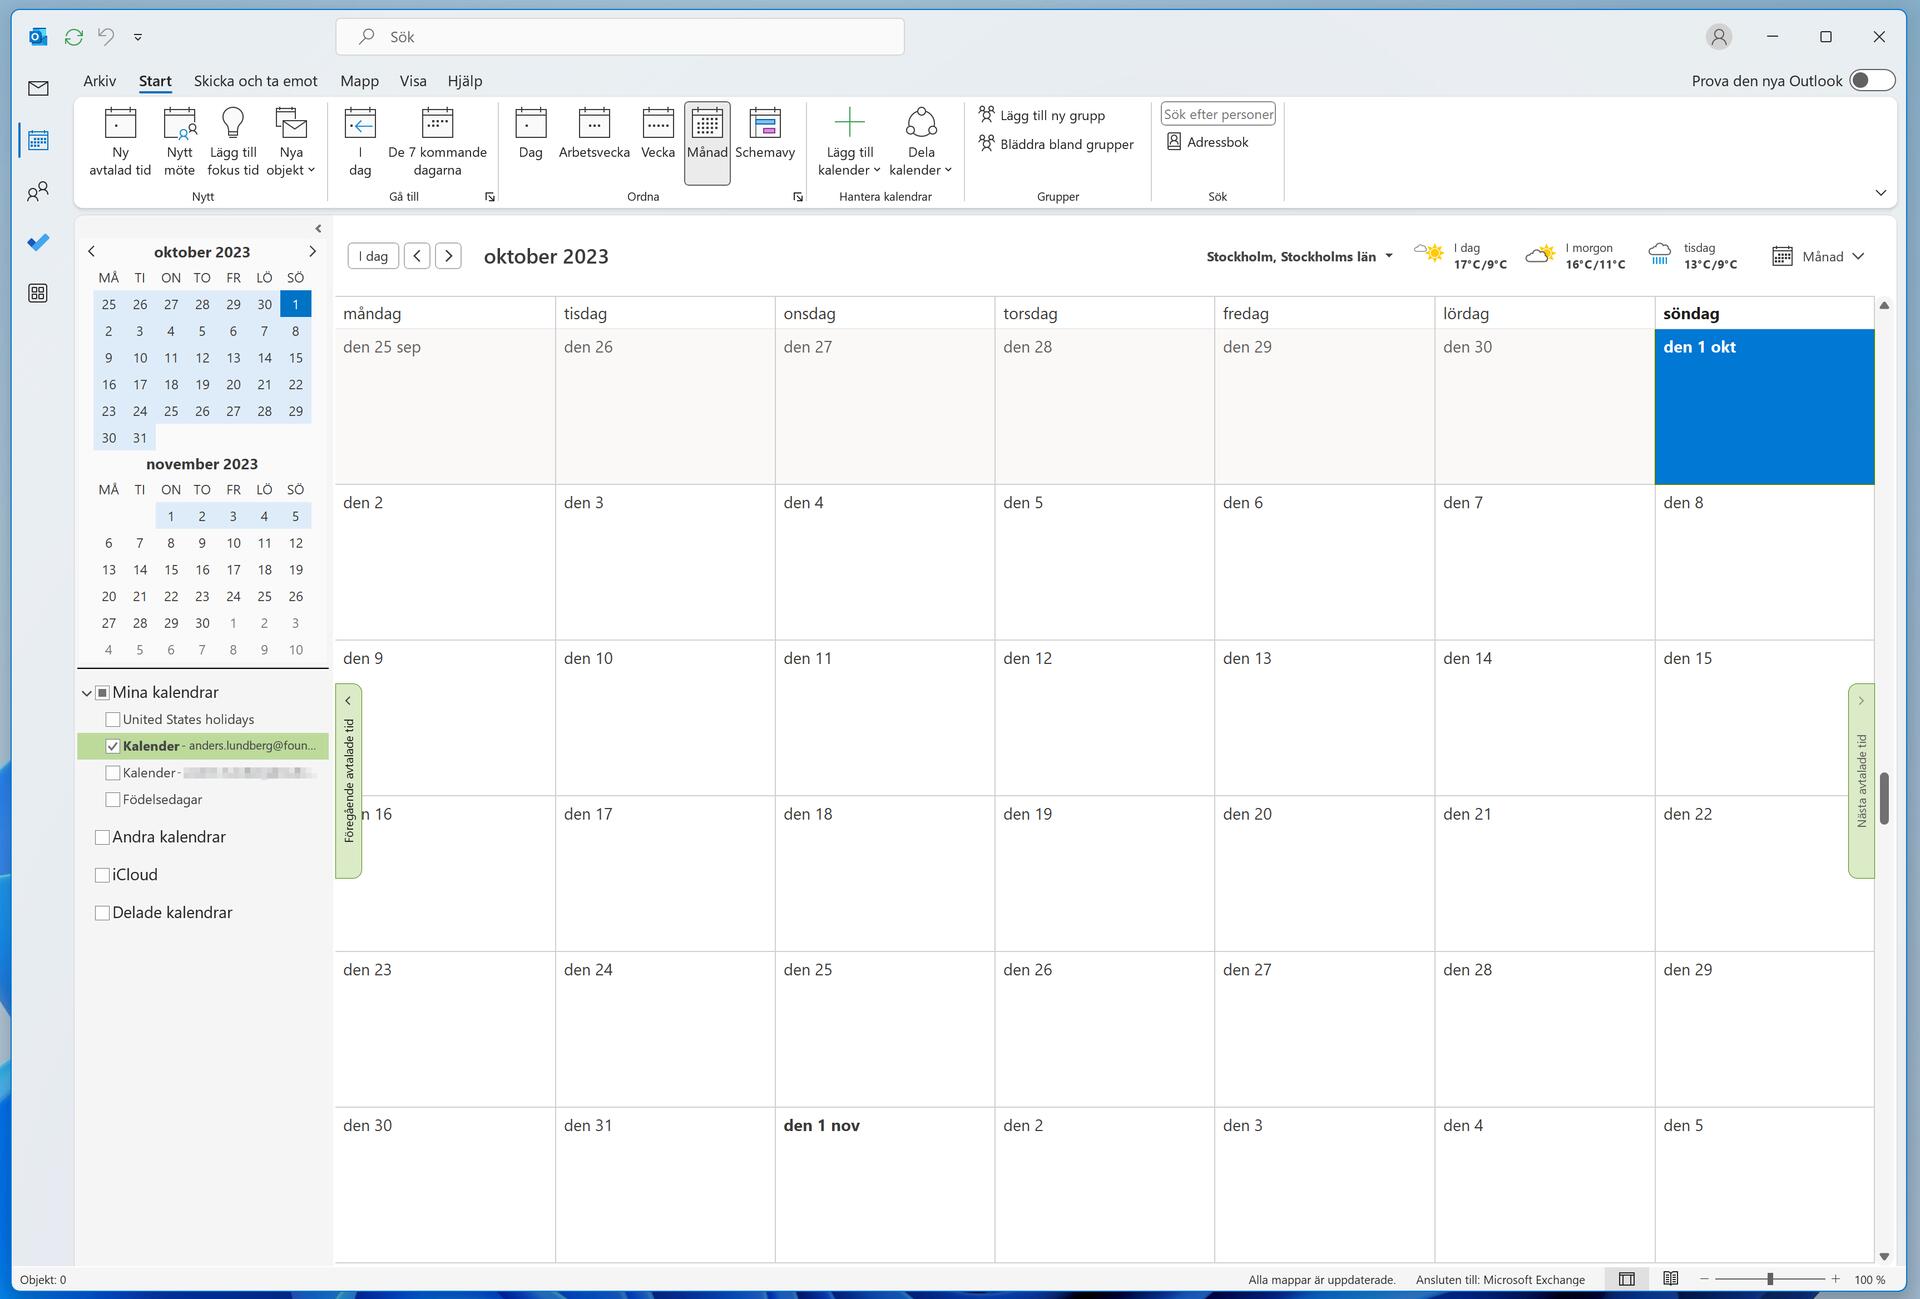The image size is (1920, 1299).
Task: Jump to today with the I dag button
Action: [x=372, y=255]
